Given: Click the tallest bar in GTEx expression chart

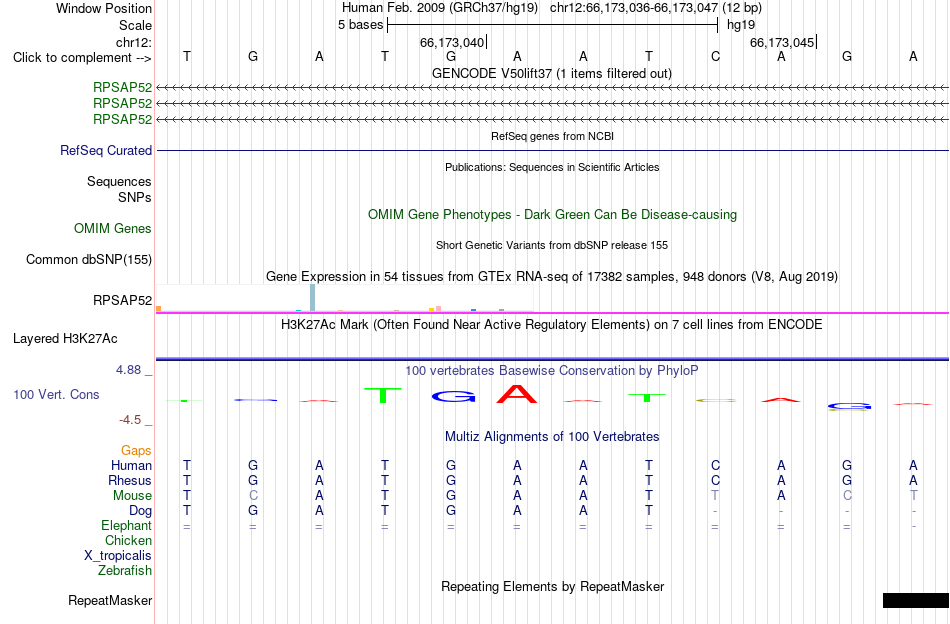Looking at the screenshot, I should pos(312,297).
